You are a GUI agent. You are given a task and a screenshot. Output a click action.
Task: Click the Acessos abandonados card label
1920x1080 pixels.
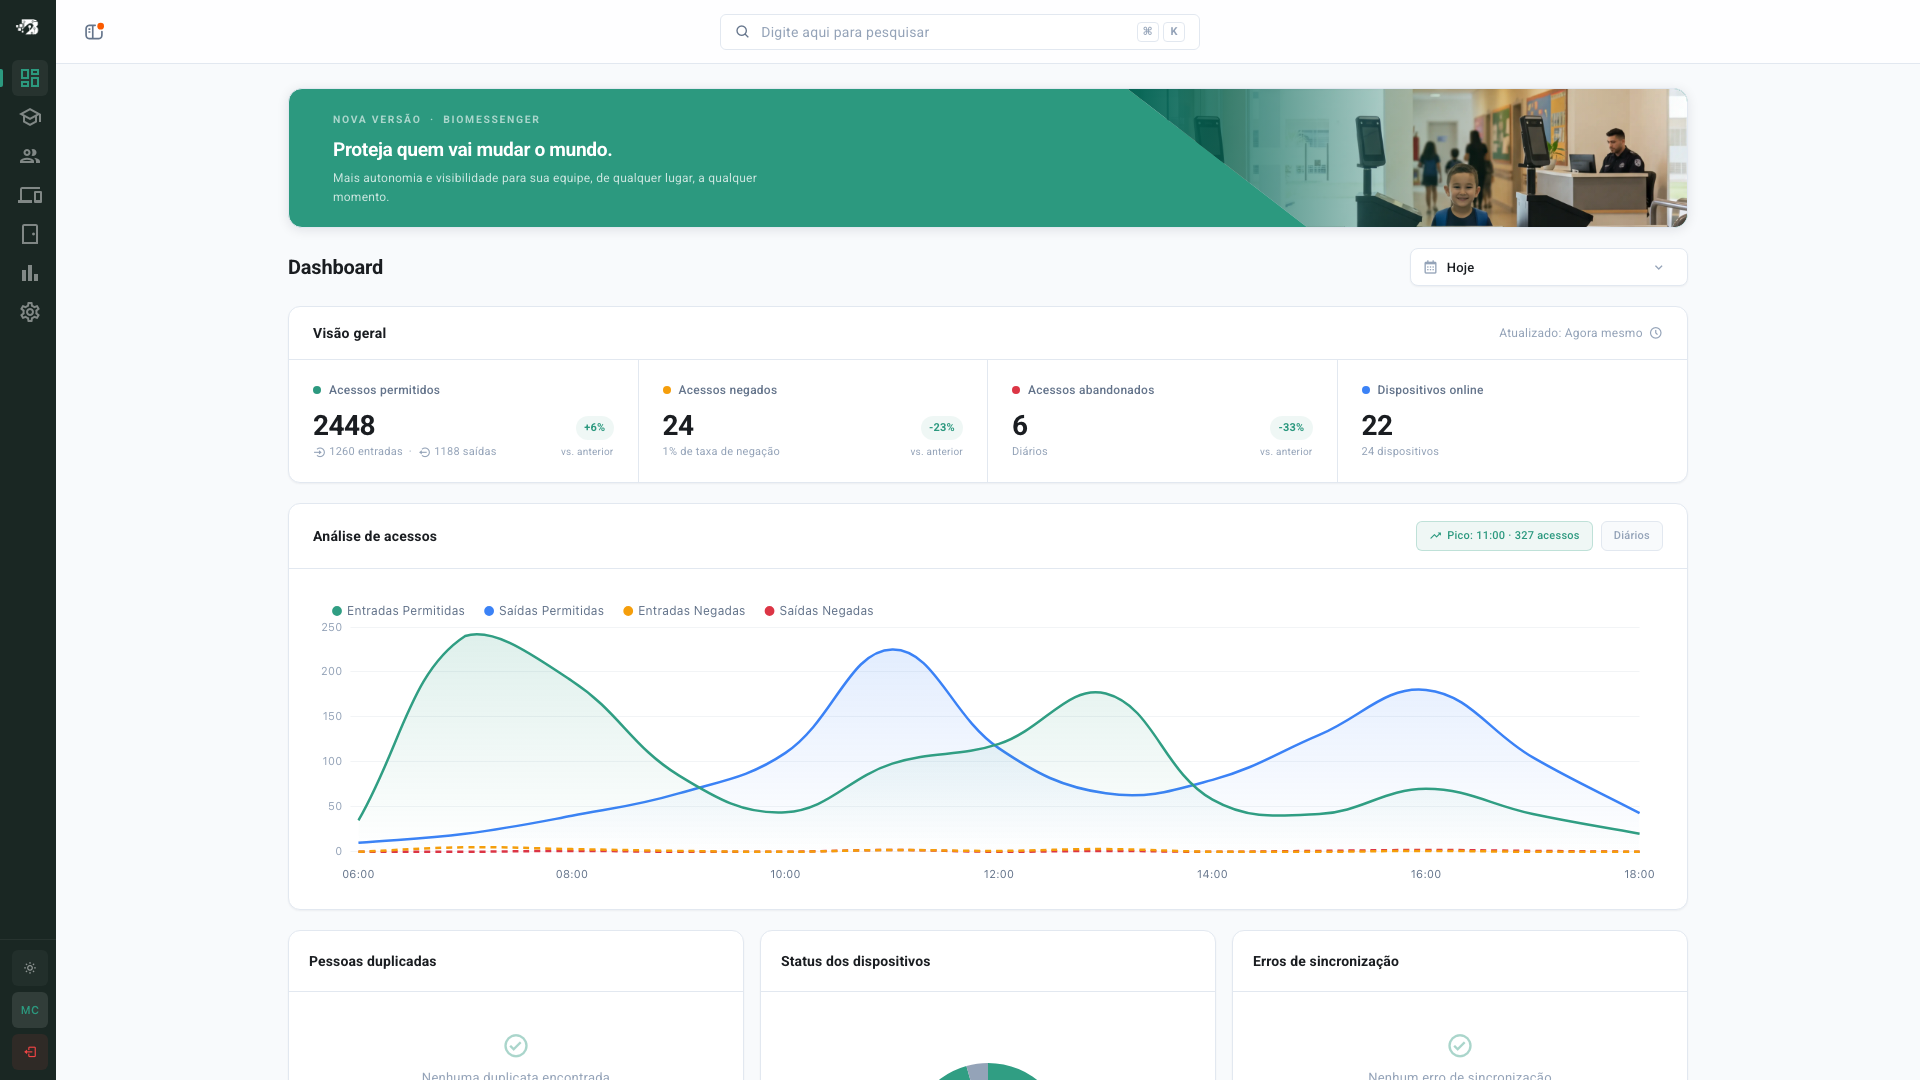tap(1090, 390)
